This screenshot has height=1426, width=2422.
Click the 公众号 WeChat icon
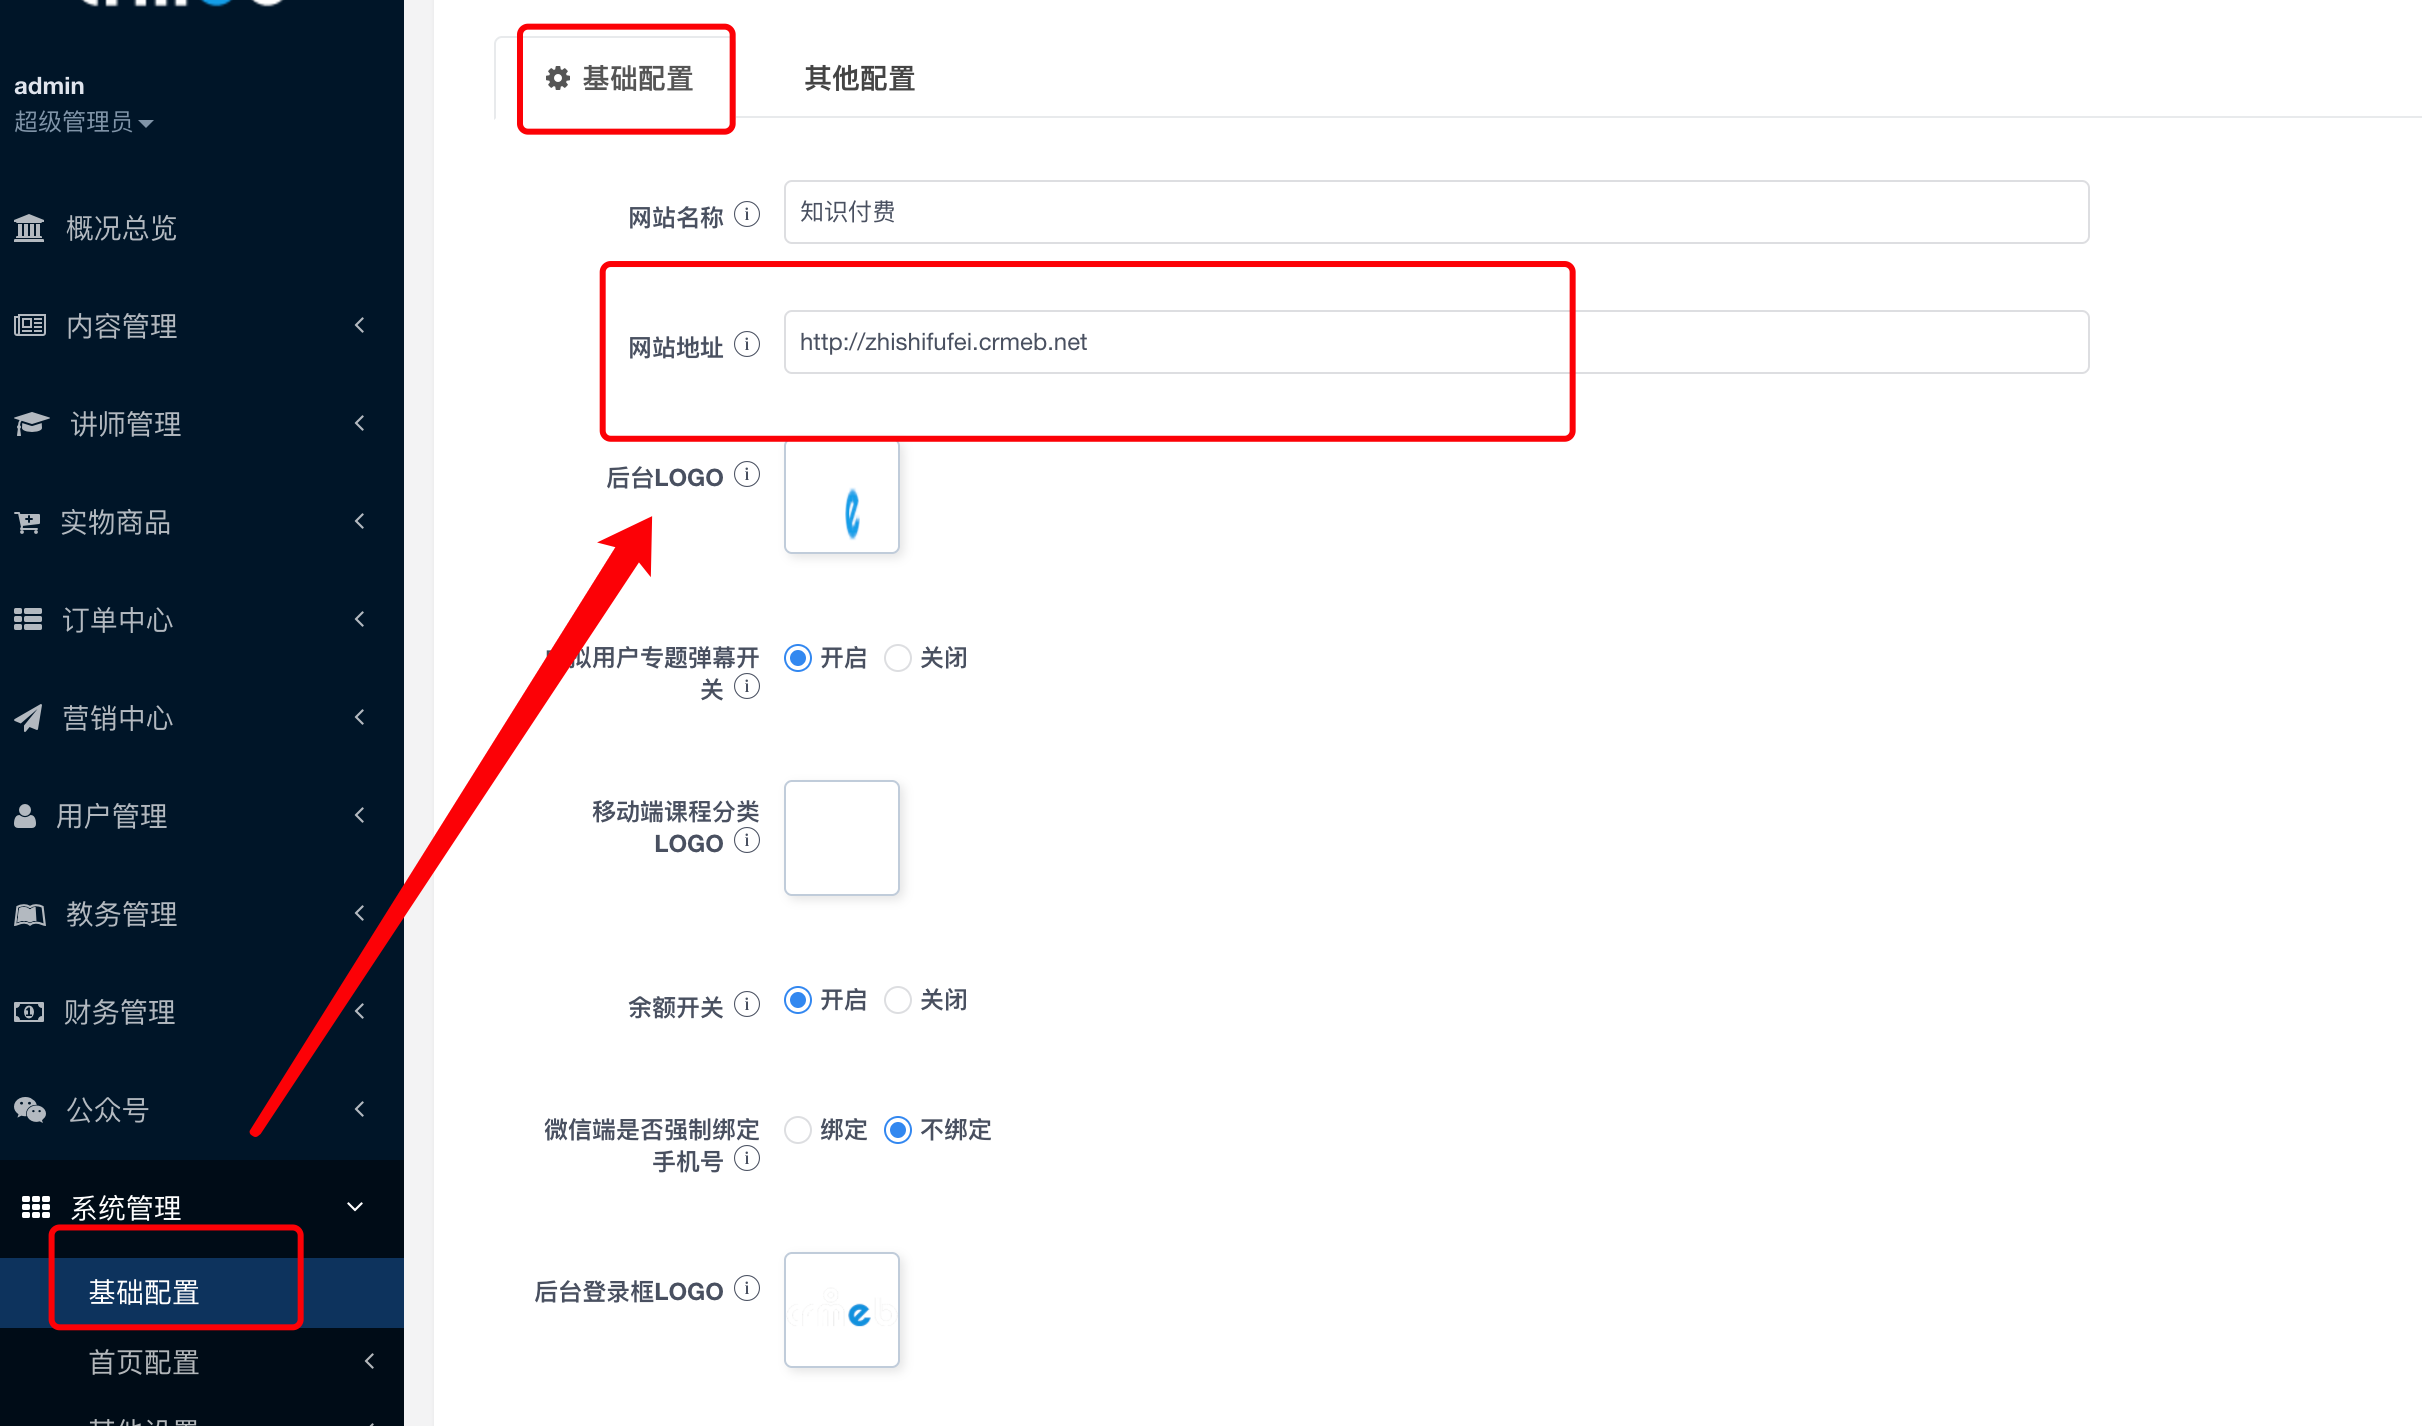pyautogui.click(x=30, y=1110)
